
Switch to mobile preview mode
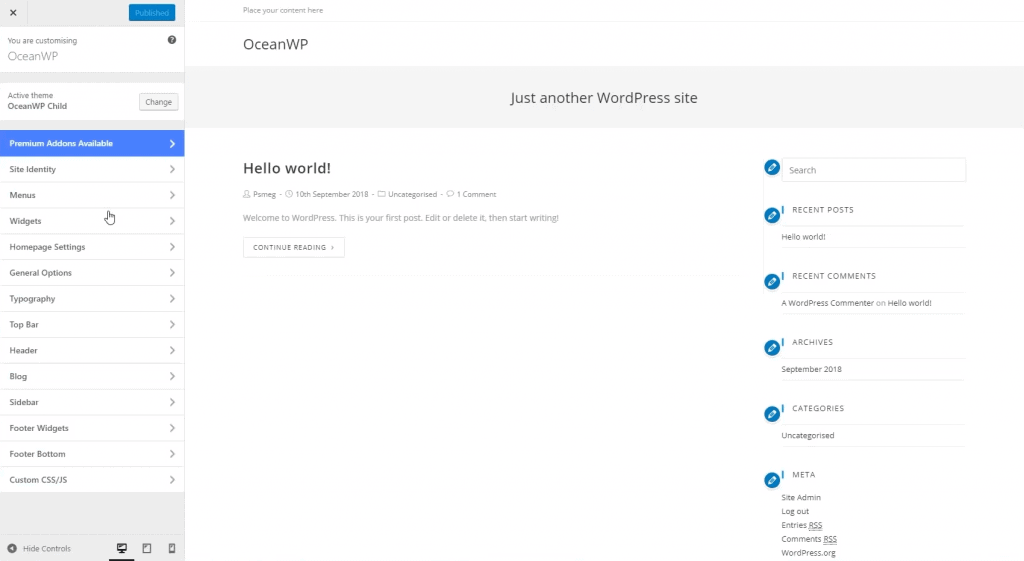(171, 548)
